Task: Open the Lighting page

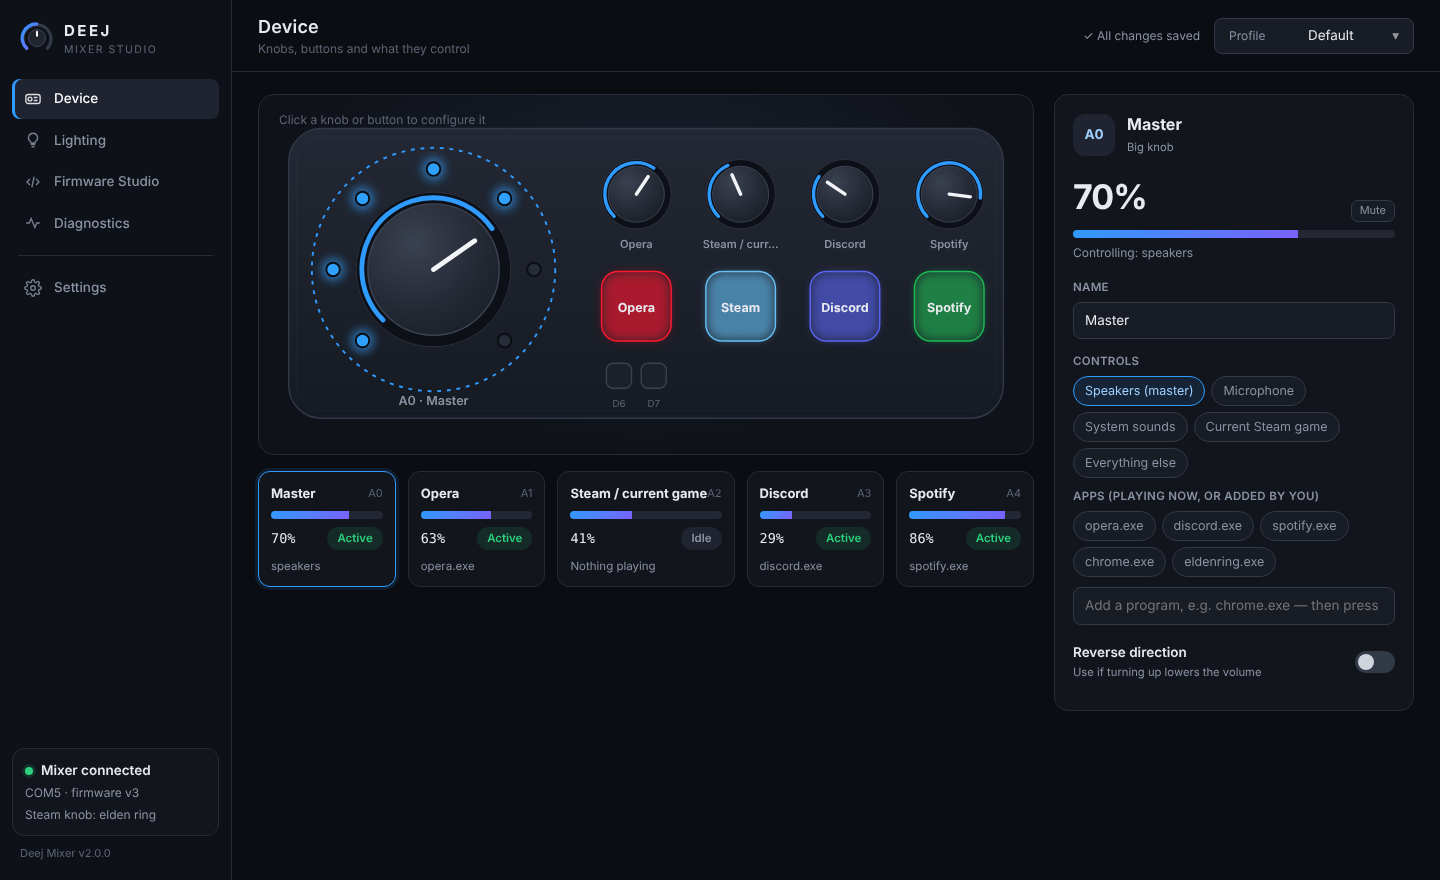Action: pos(115,141)
